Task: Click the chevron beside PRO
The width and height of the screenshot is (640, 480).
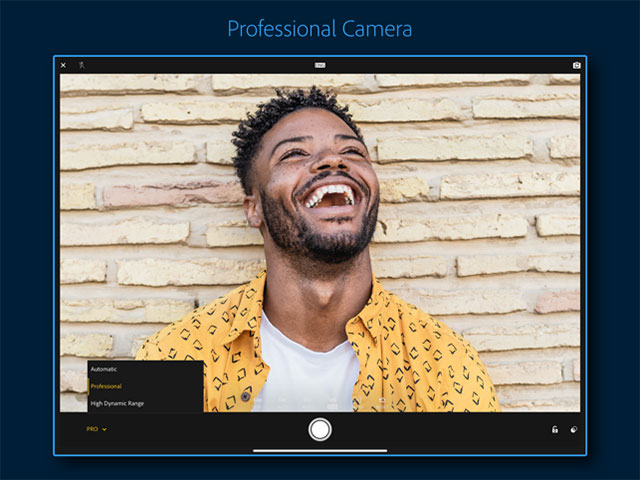Action: click(x=105, y=429)
